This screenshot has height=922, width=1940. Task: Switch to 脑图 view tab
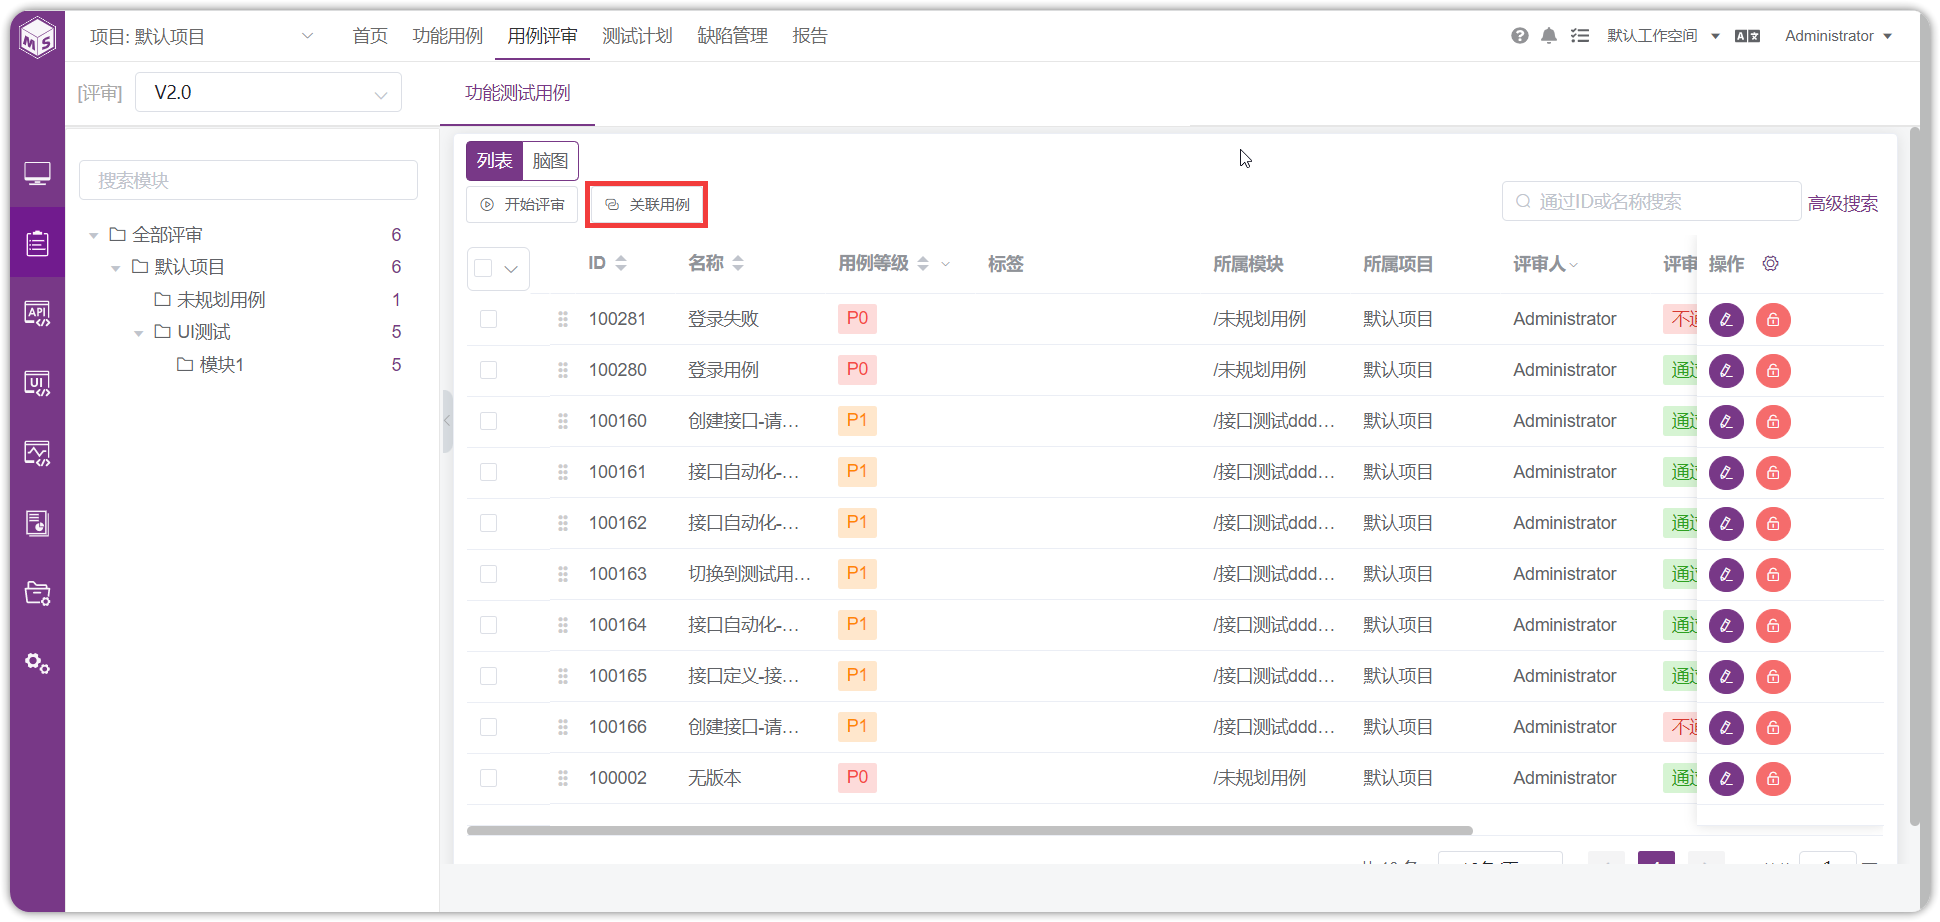coord(550,161)
